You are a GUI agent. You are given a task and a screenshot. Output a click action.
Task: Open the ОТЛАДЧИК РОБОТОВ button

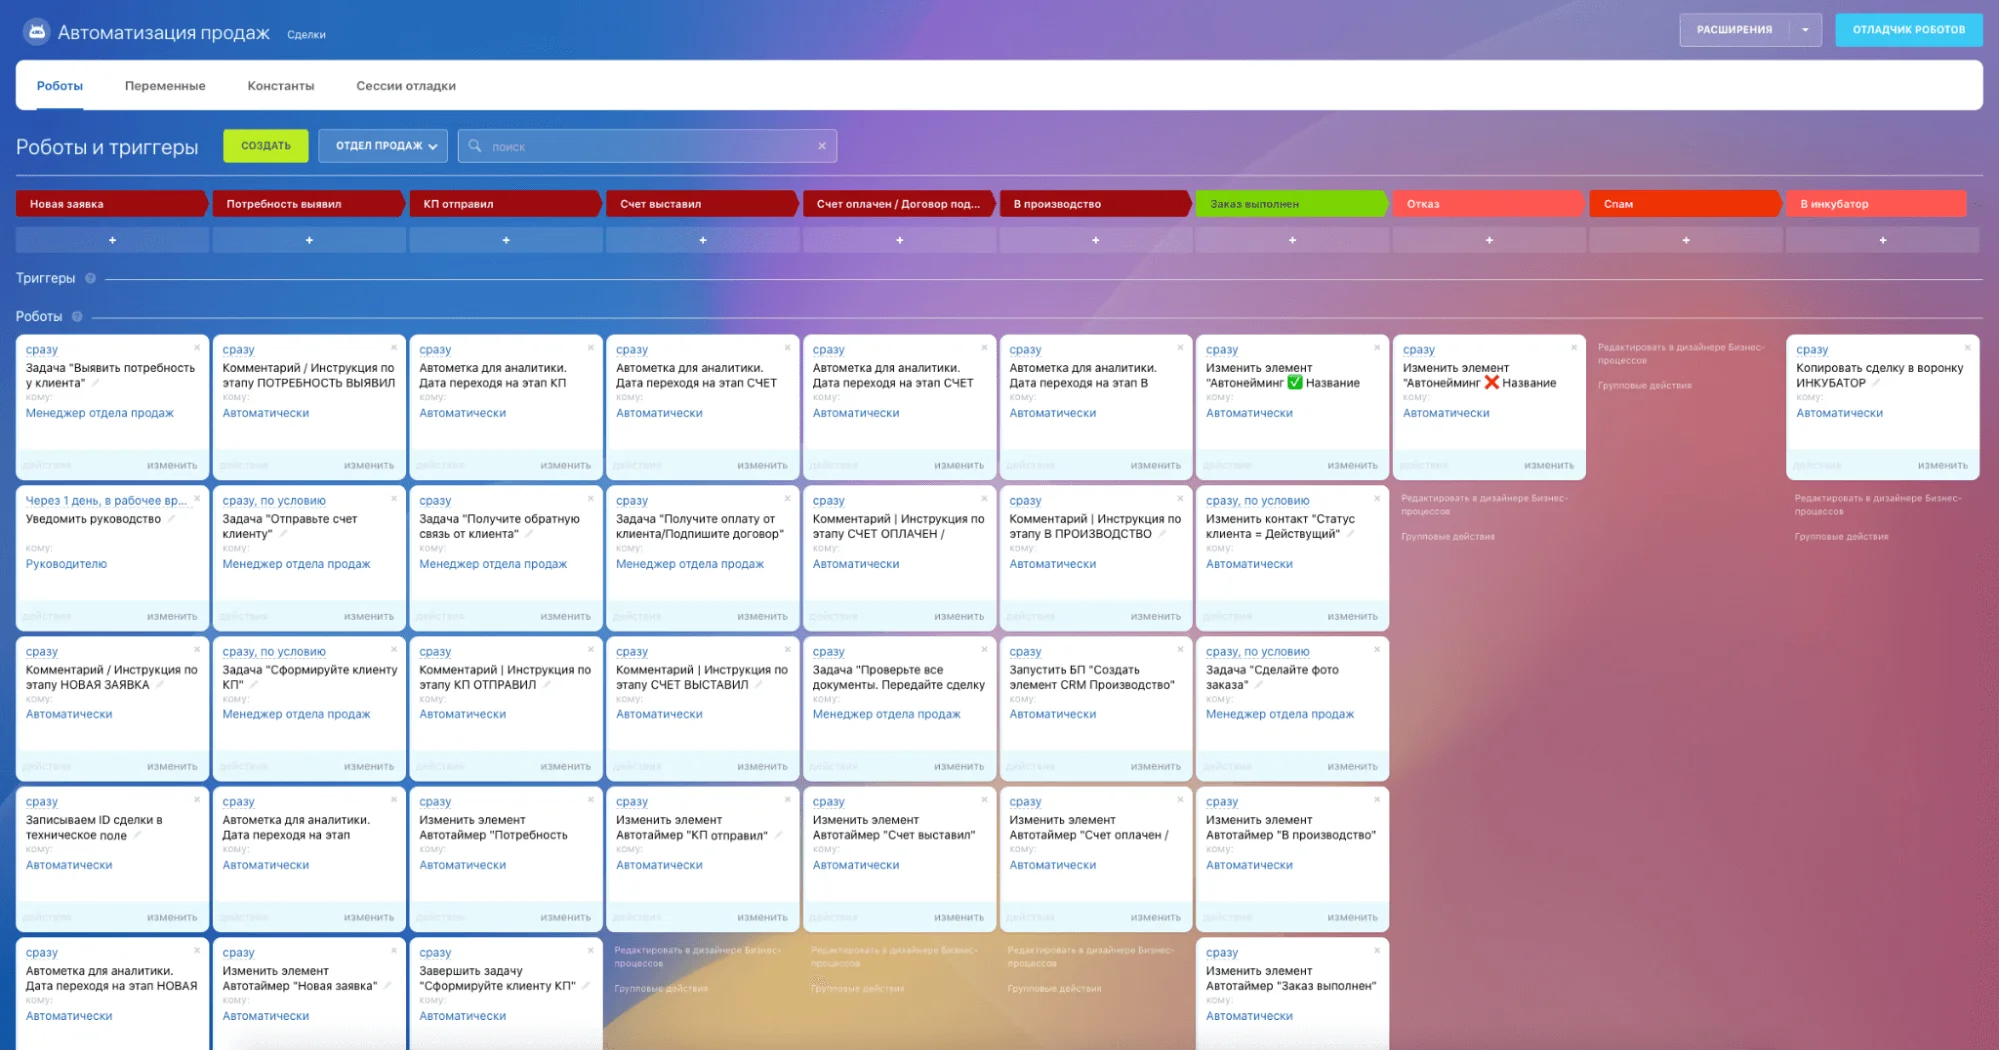coord(1908,30)
